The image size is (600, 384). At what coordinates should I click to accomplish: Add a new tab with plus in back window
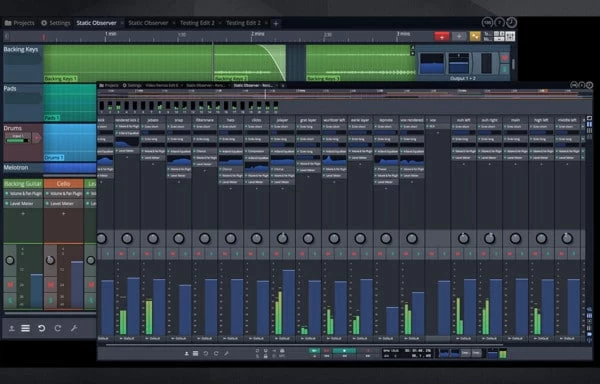[276, 23]
